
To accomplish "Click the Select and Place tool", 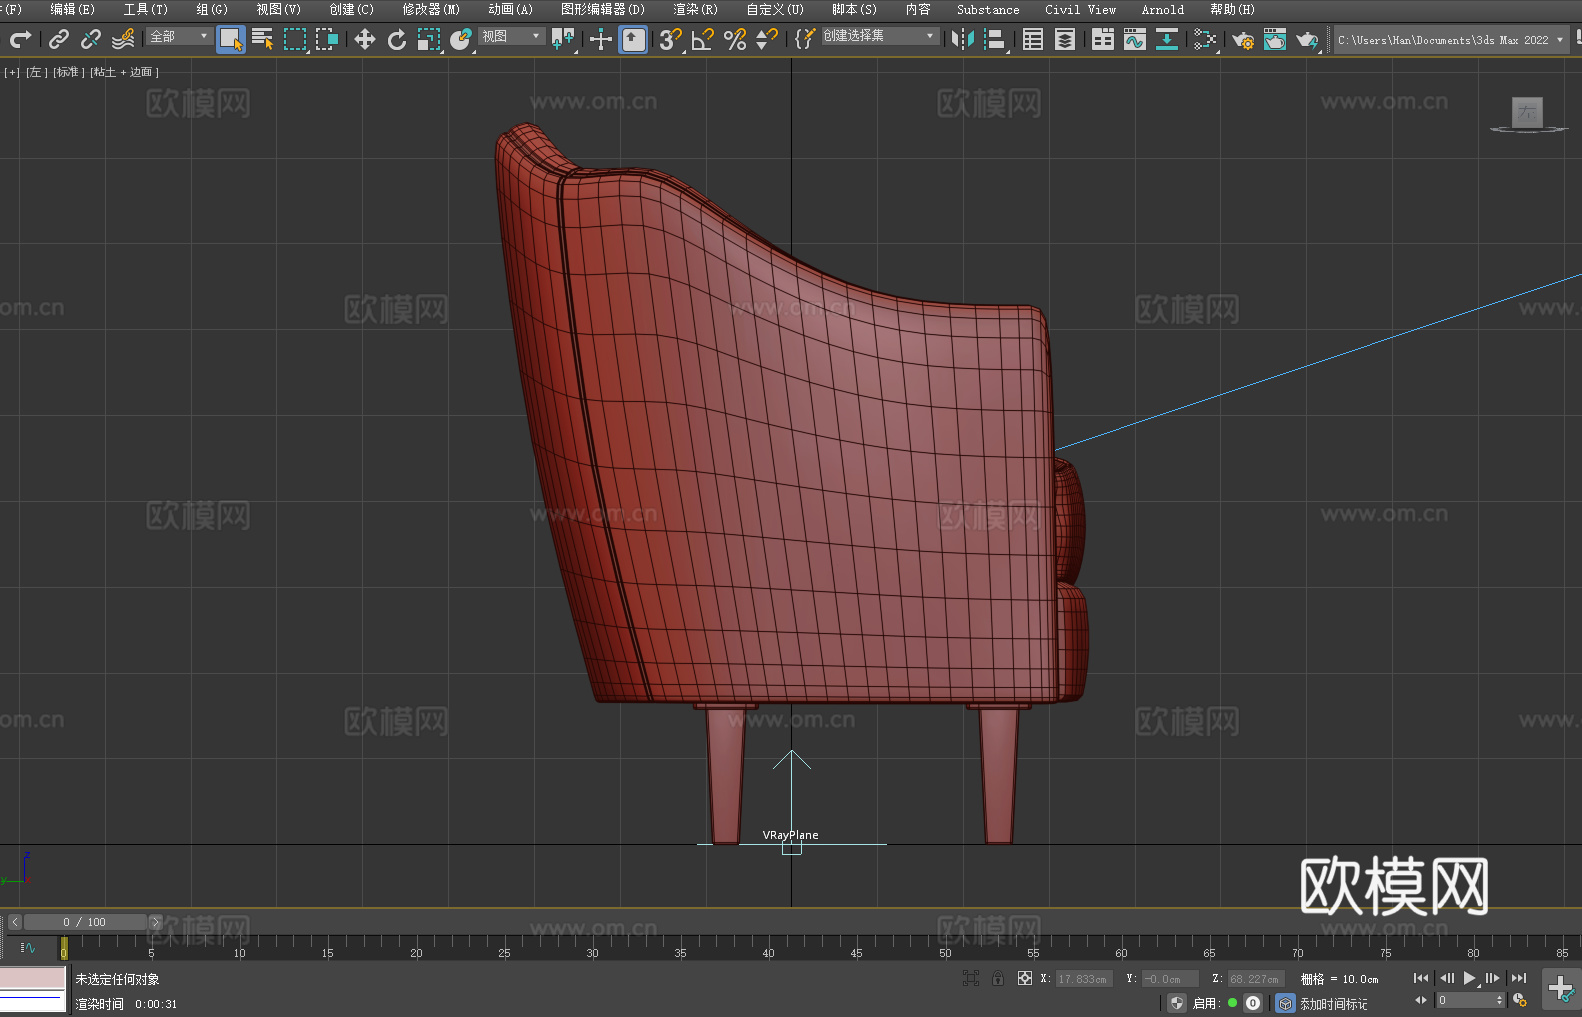I will point(461,39).
